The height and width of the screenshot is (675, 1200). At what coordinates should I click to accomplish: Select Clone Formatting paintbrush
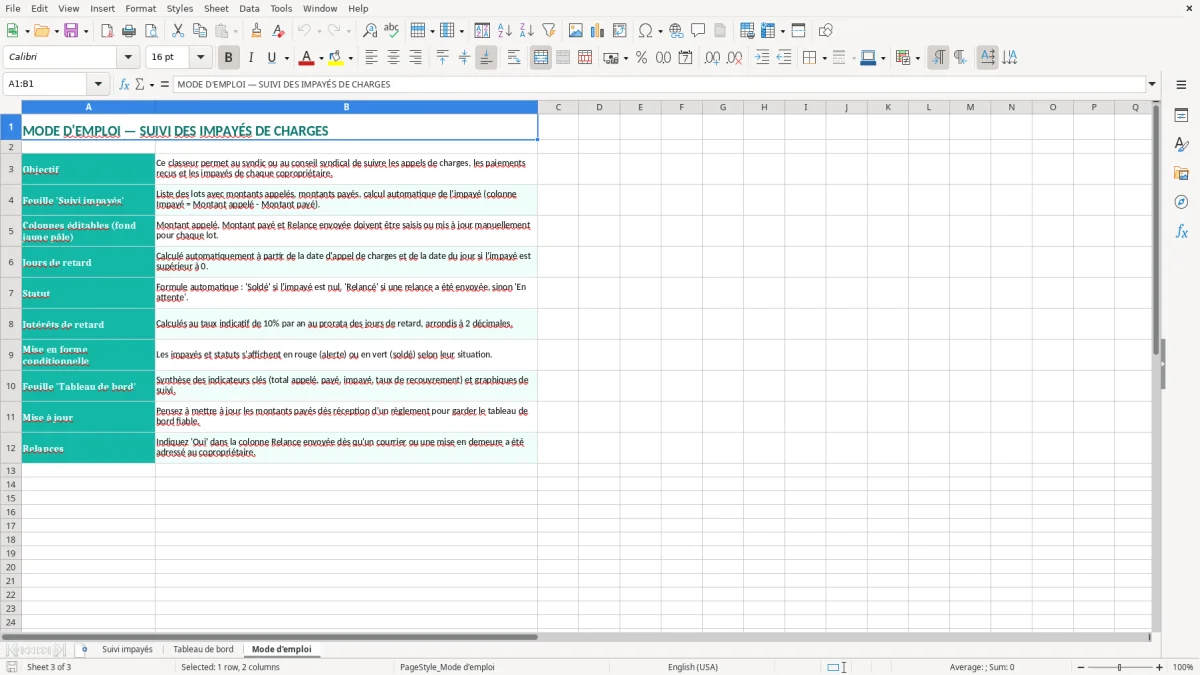[256, 31]
